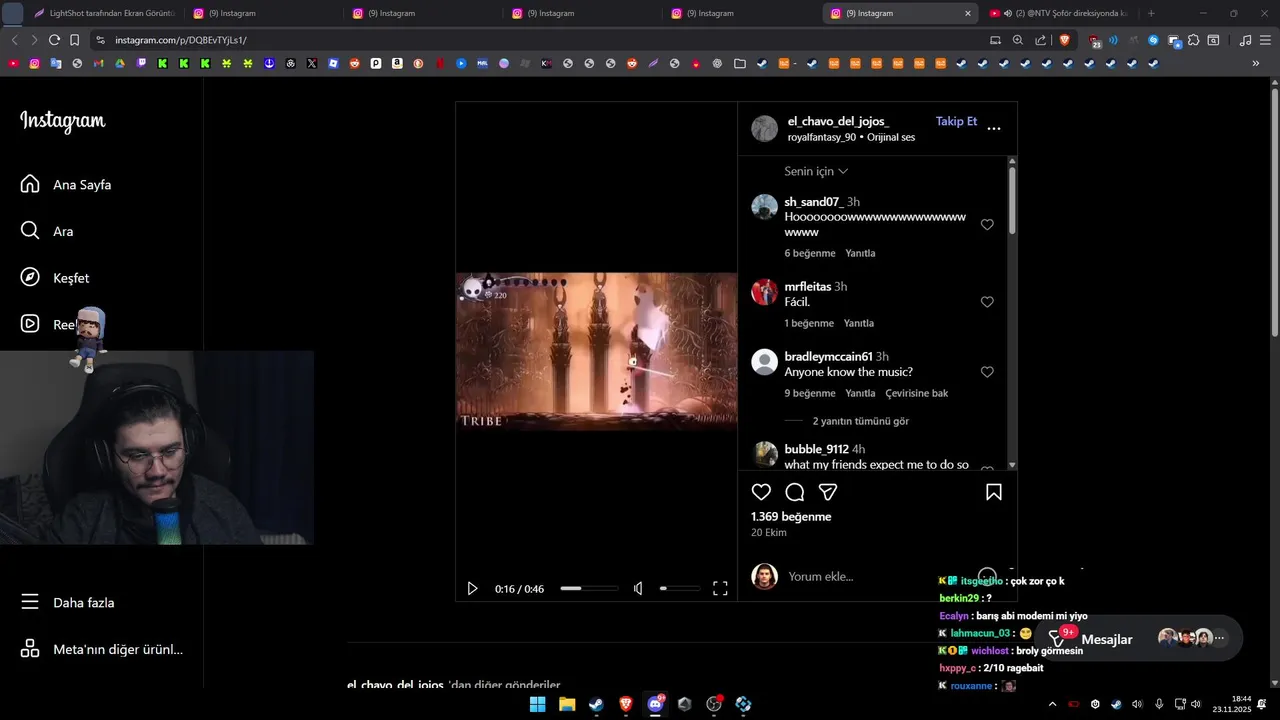Open the sh_sand07_ commenter profile
The width and height of the screenshot is (1280, 720).
pos(813,202)
